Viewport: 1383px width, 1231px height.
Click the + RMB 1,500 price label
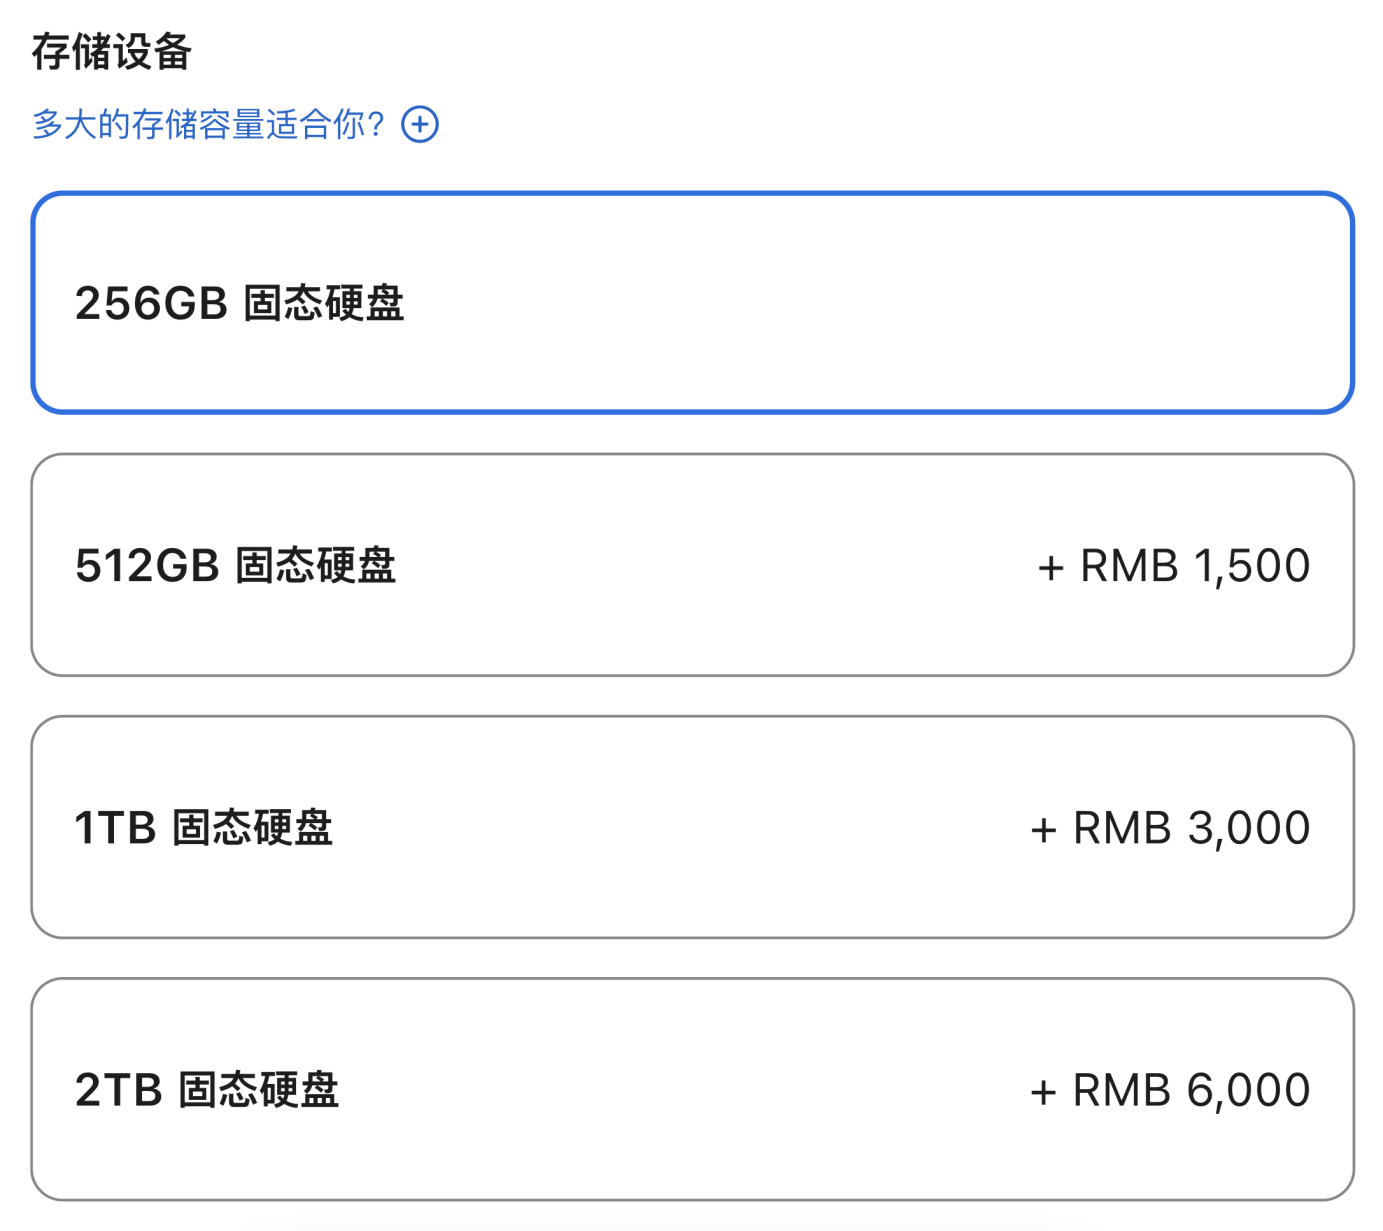(x=1174, y=566)
